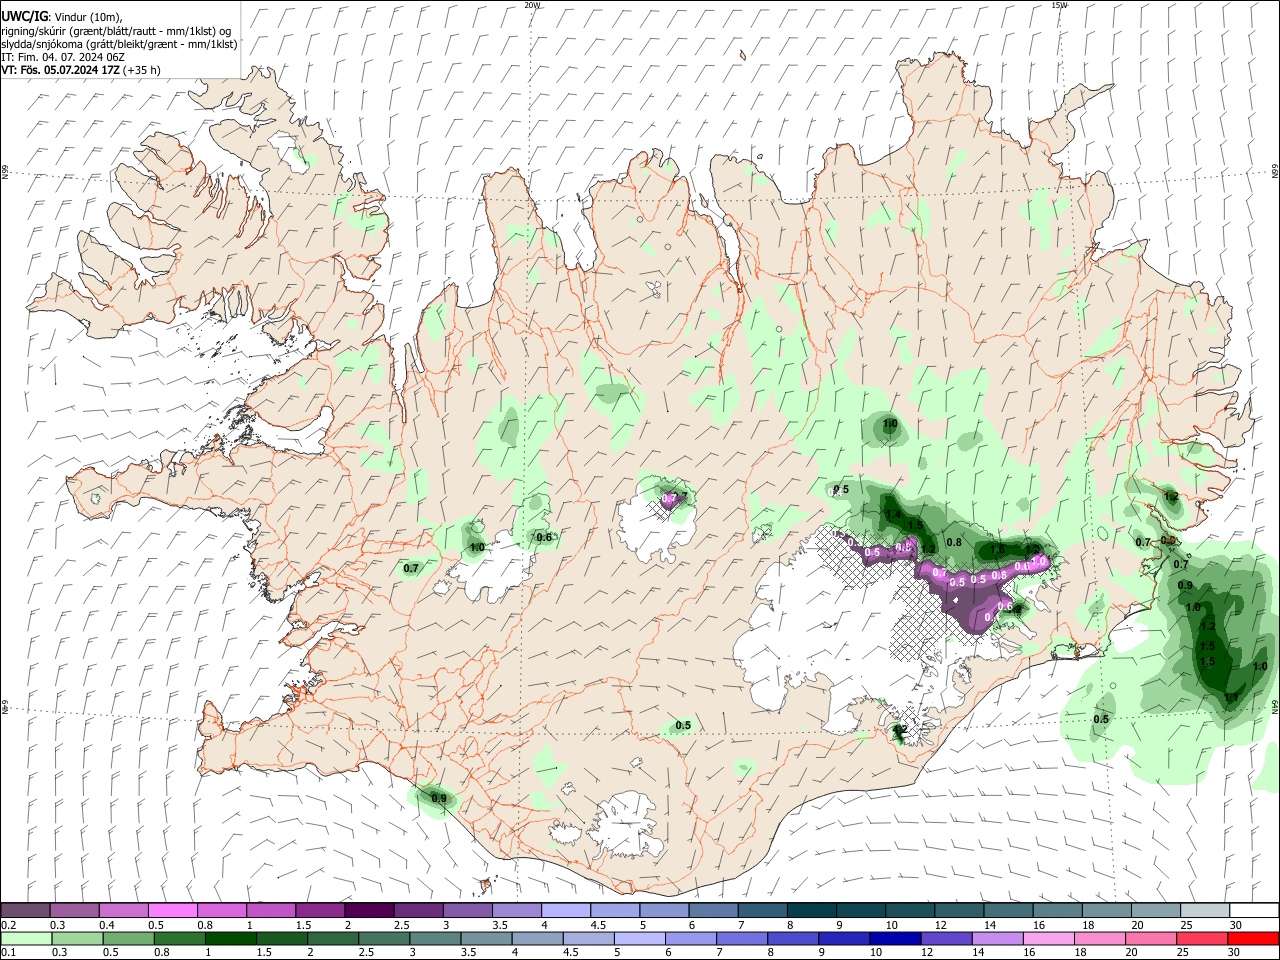The width and height of the screenshot is (1280, 960).
Task: Click the '4.5' label in the sleet legend row
Action: pyautogui.click(x=598, y=925)
